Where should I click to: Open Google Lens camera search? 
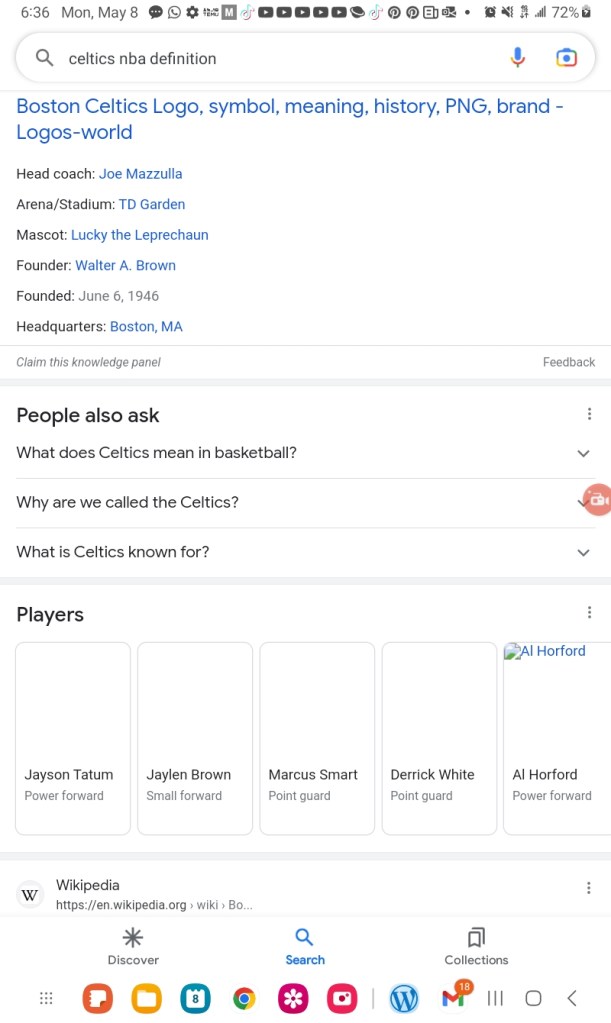click(x=566, y=58)
